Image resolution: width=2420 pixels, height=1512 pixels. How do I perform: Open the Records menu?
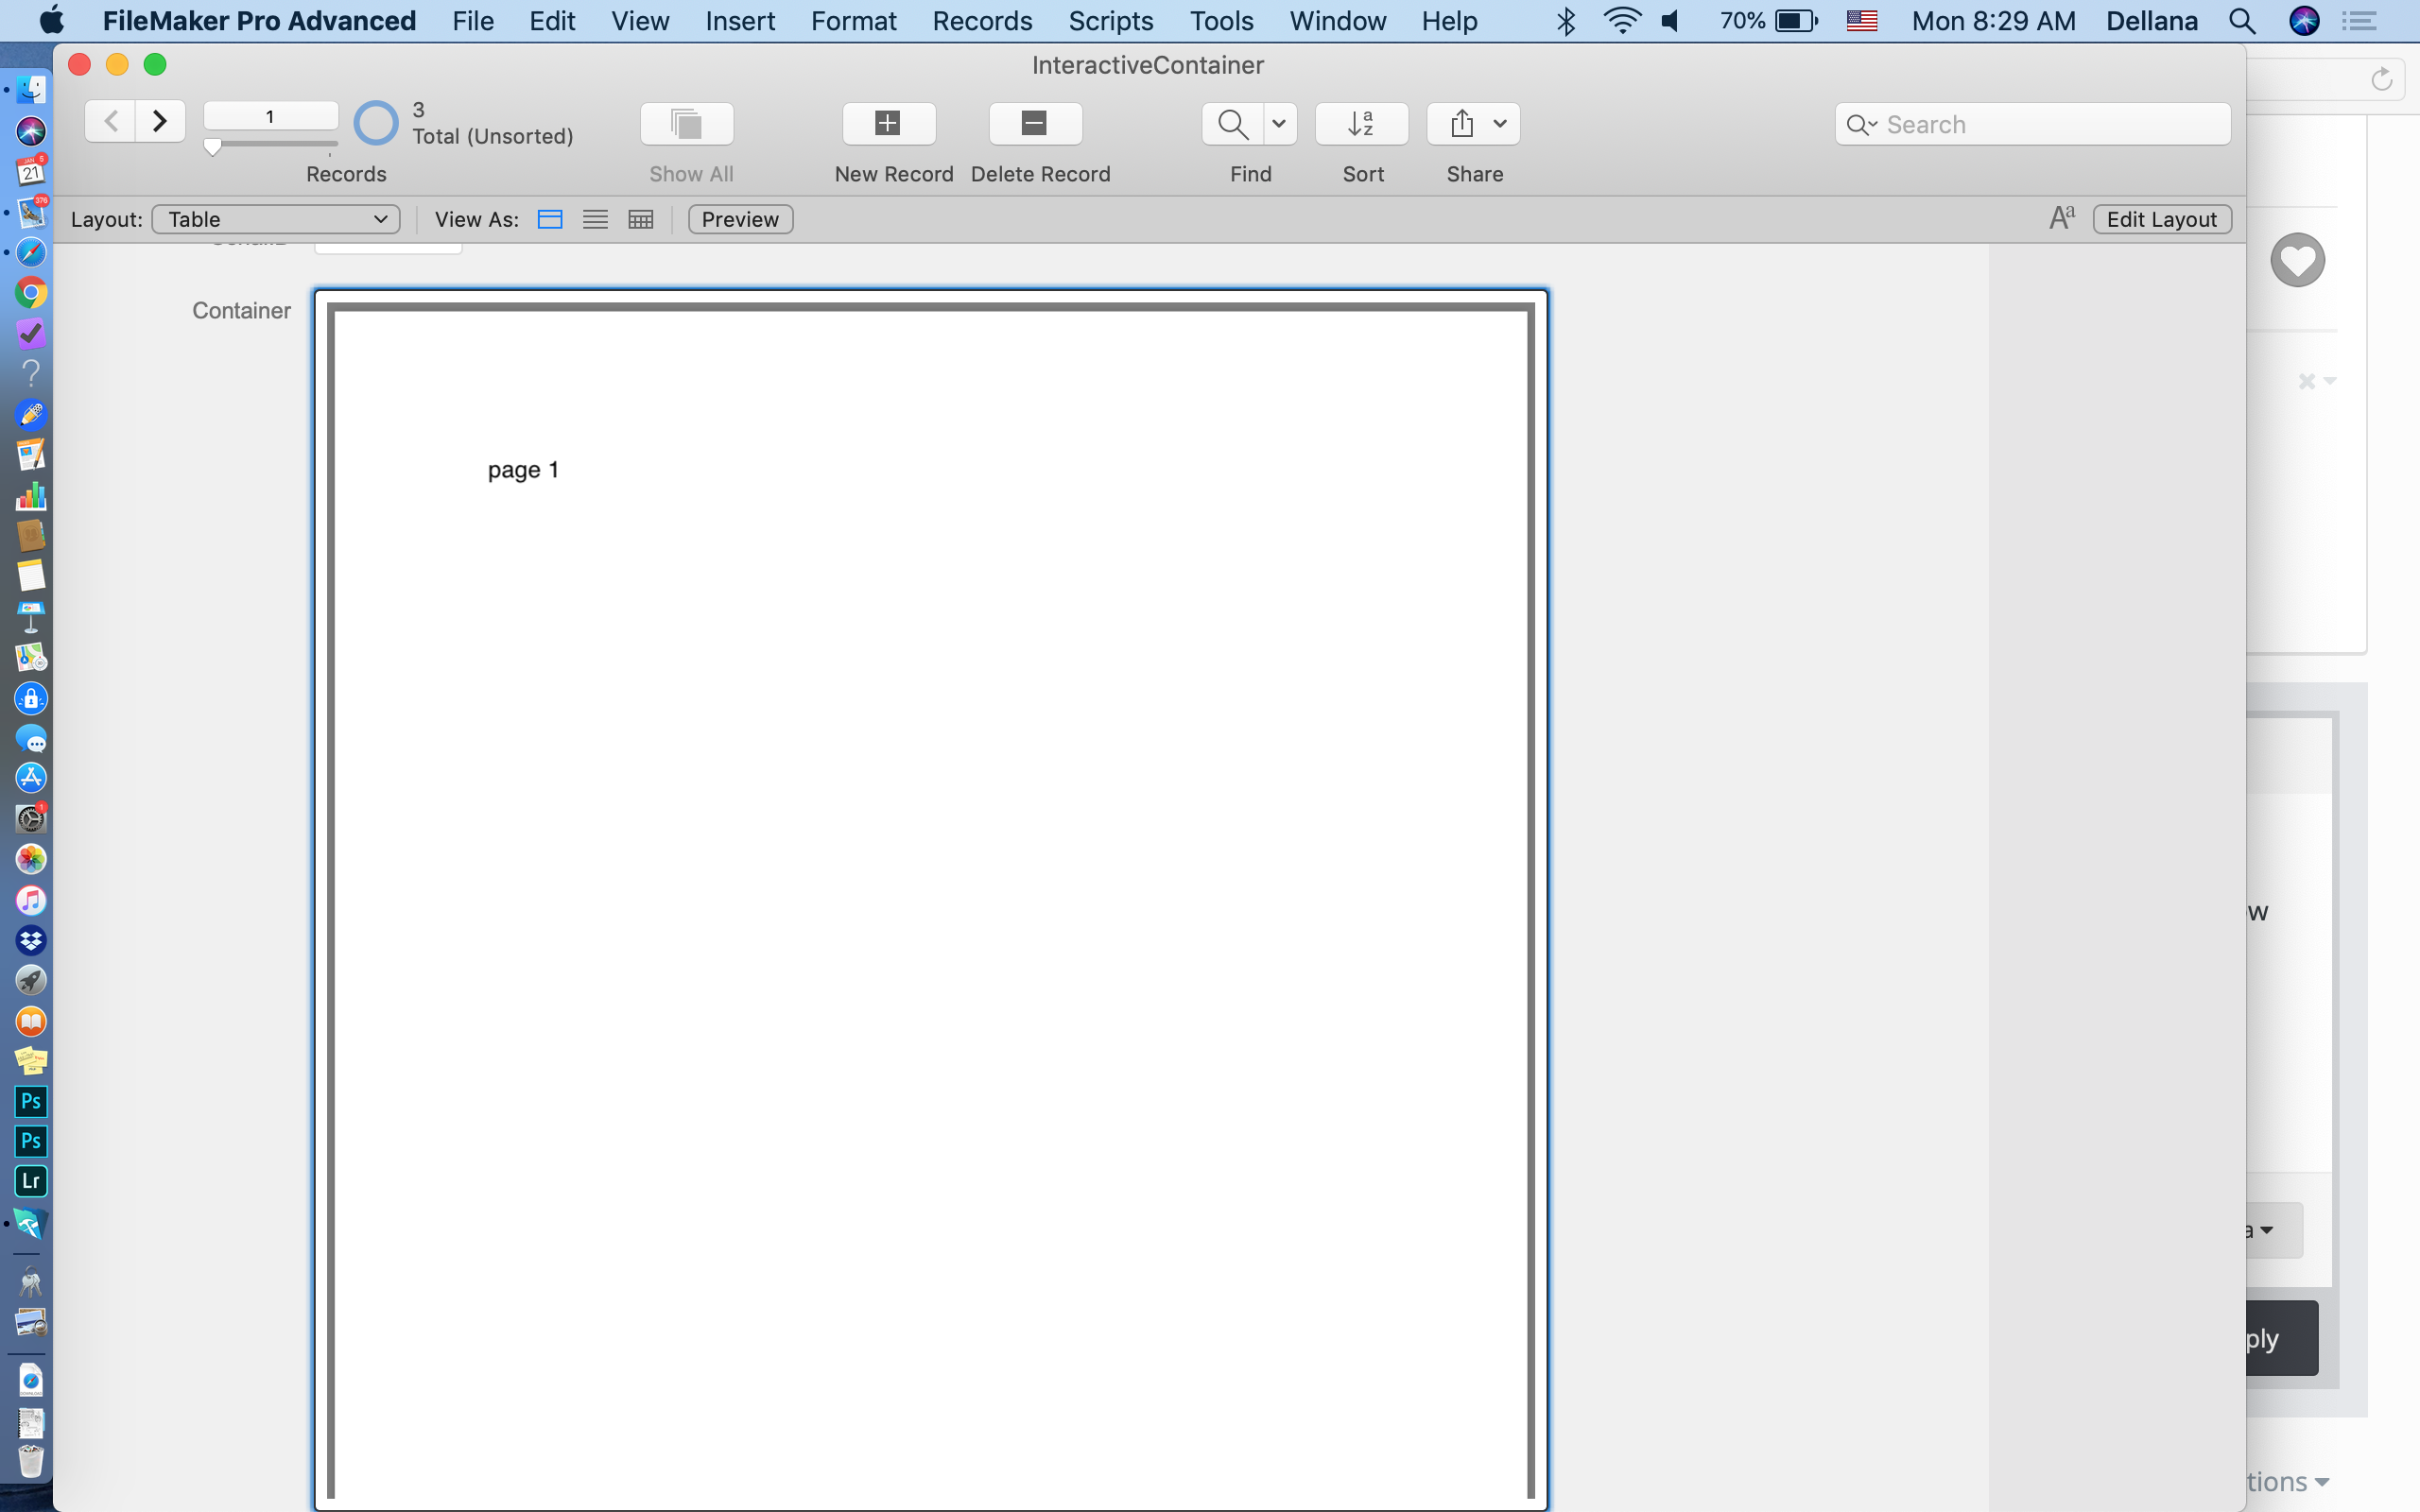pyautogui.click(x=982, y=21)
